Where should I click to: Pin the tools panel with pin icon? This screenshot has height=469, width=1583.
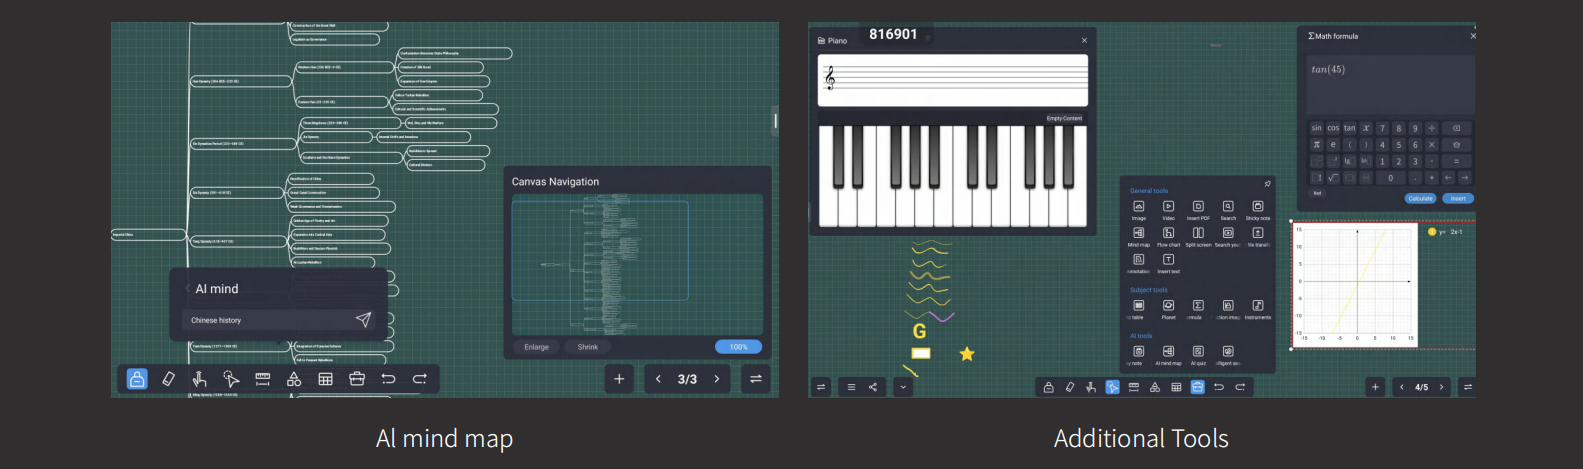[x=1267, y=184]
